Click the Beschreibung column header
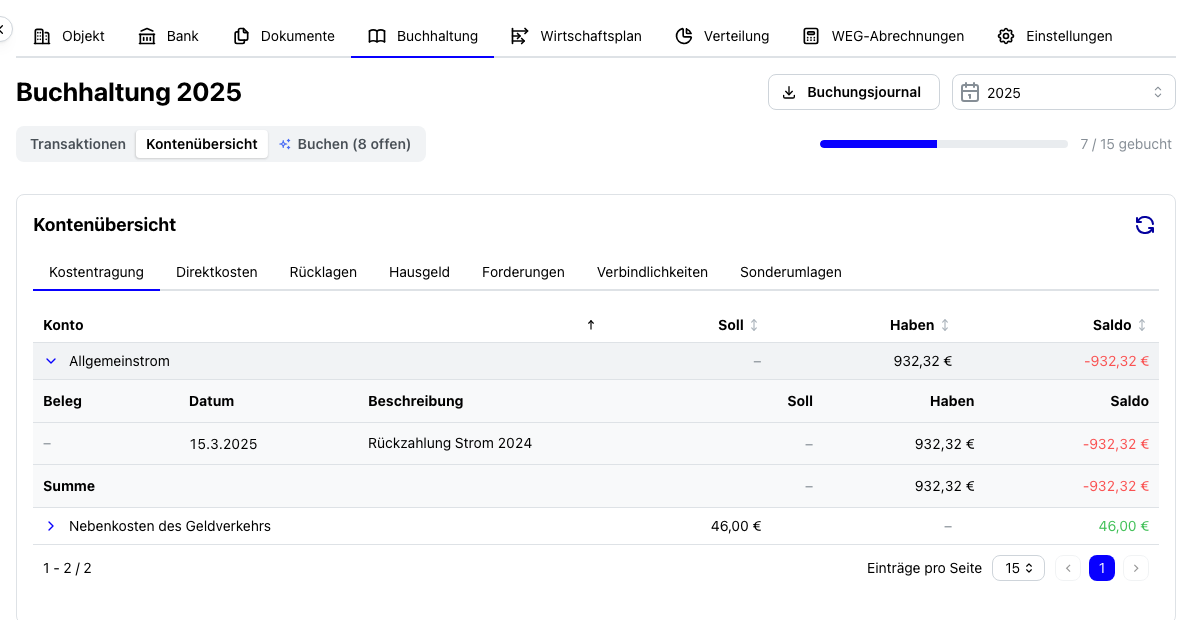 pos(416,401)
